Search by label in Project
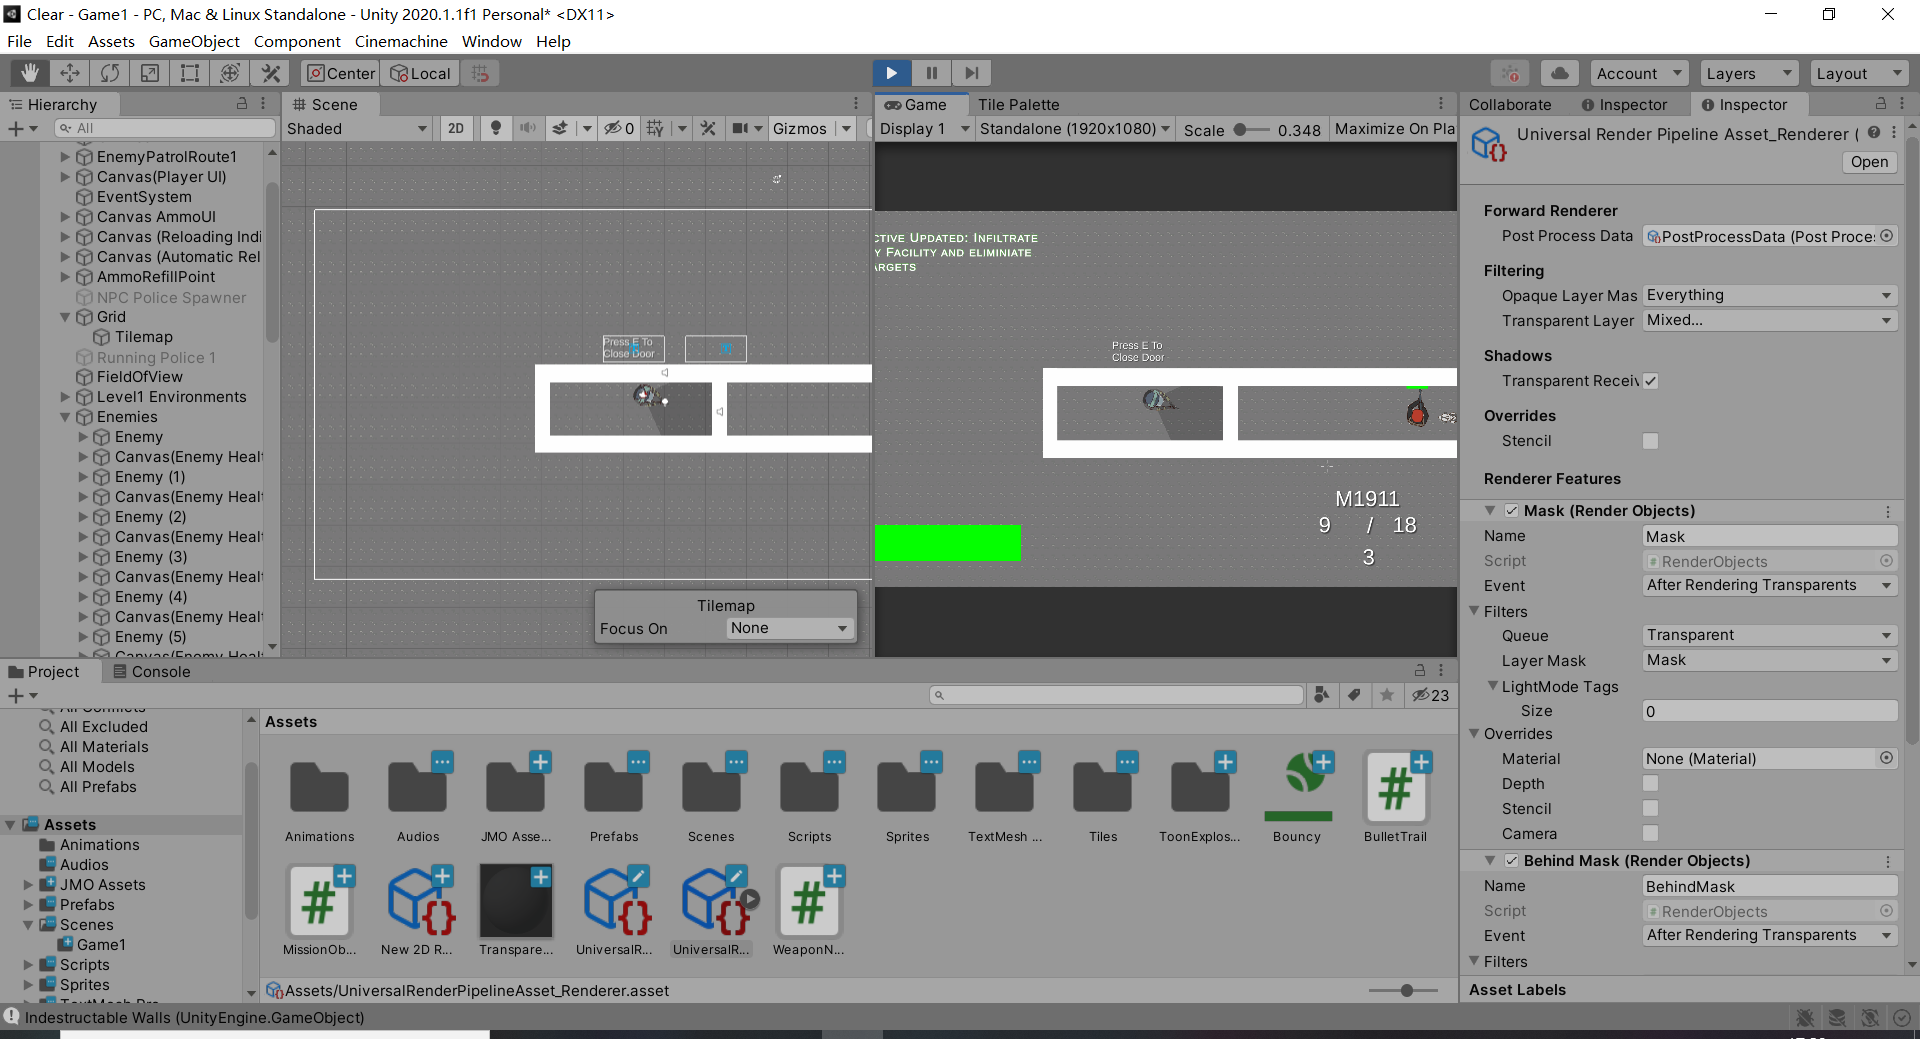The width and height of the screenshot is (1920, 1039). click(1354, 695)
